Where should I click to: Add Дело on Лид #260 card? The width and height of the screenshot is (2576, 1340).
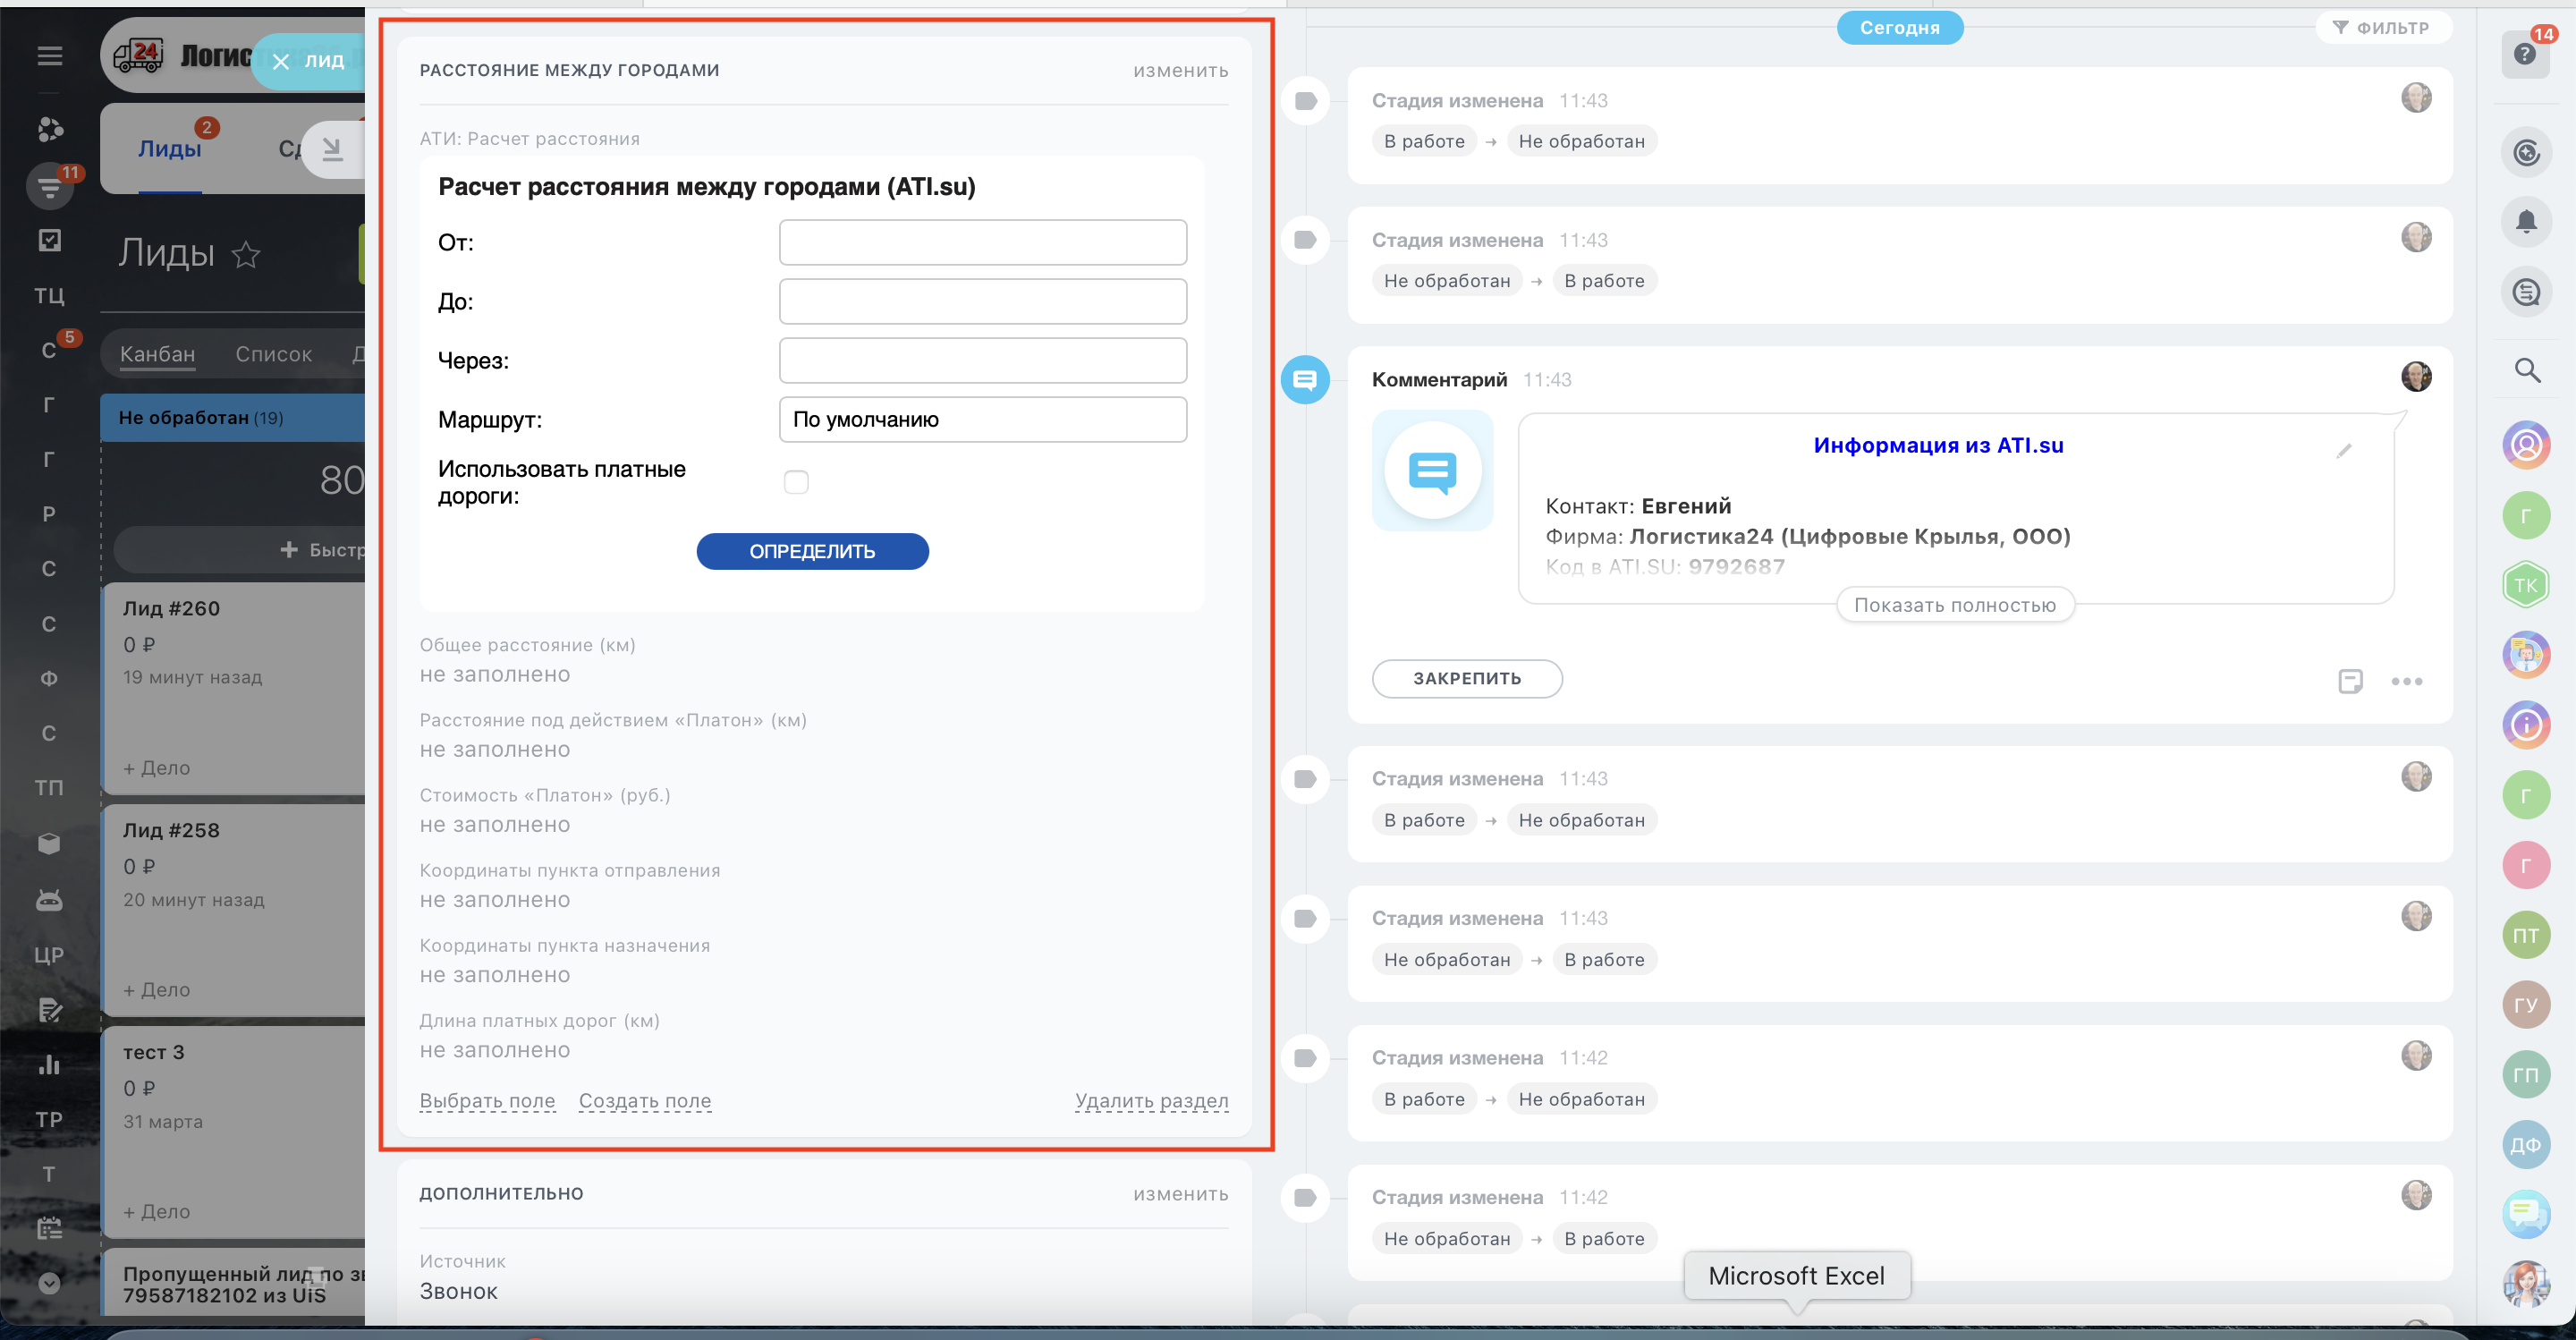click(x=156, y=768)
